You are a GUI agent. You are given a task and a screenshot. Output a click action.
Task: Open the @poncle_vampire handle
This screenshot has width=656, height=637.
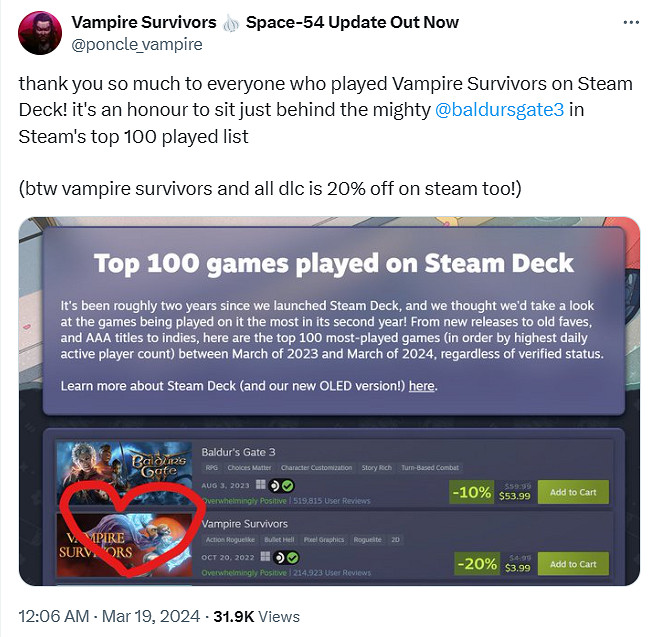[137, 44]
